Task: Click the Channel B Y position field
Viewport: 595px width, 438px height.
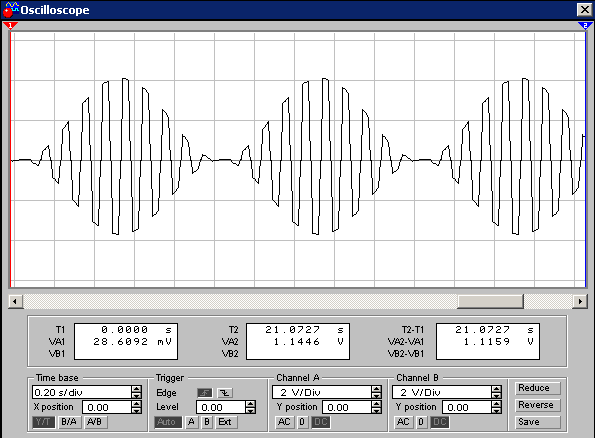Action: 467,407
